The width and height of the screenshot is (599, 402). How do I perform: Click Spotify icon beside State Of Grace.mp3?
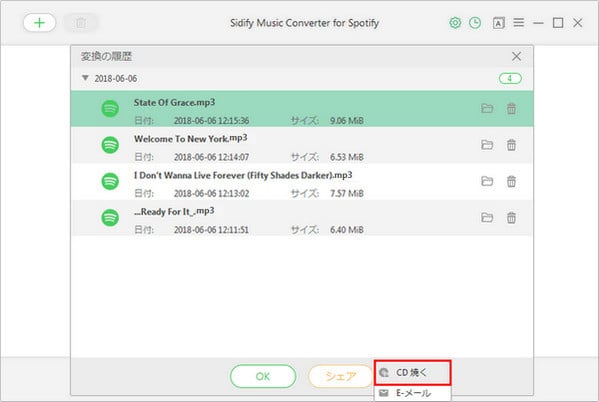point(110,109)
